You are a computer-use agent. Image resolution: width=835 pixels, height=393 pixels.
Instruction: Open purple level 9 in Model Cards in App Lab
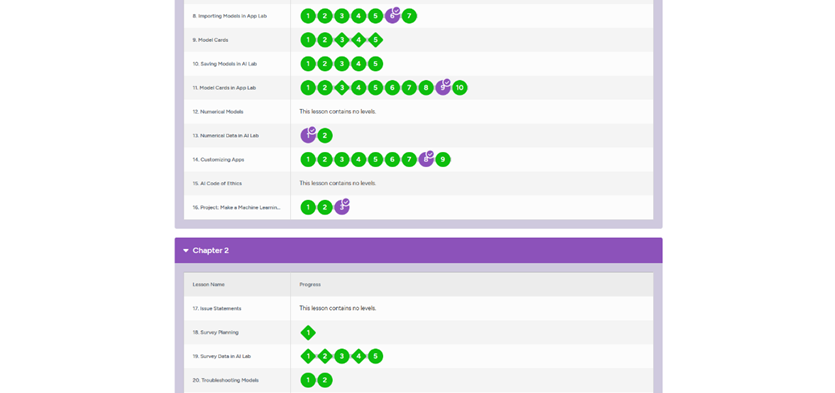pos(443,87)
